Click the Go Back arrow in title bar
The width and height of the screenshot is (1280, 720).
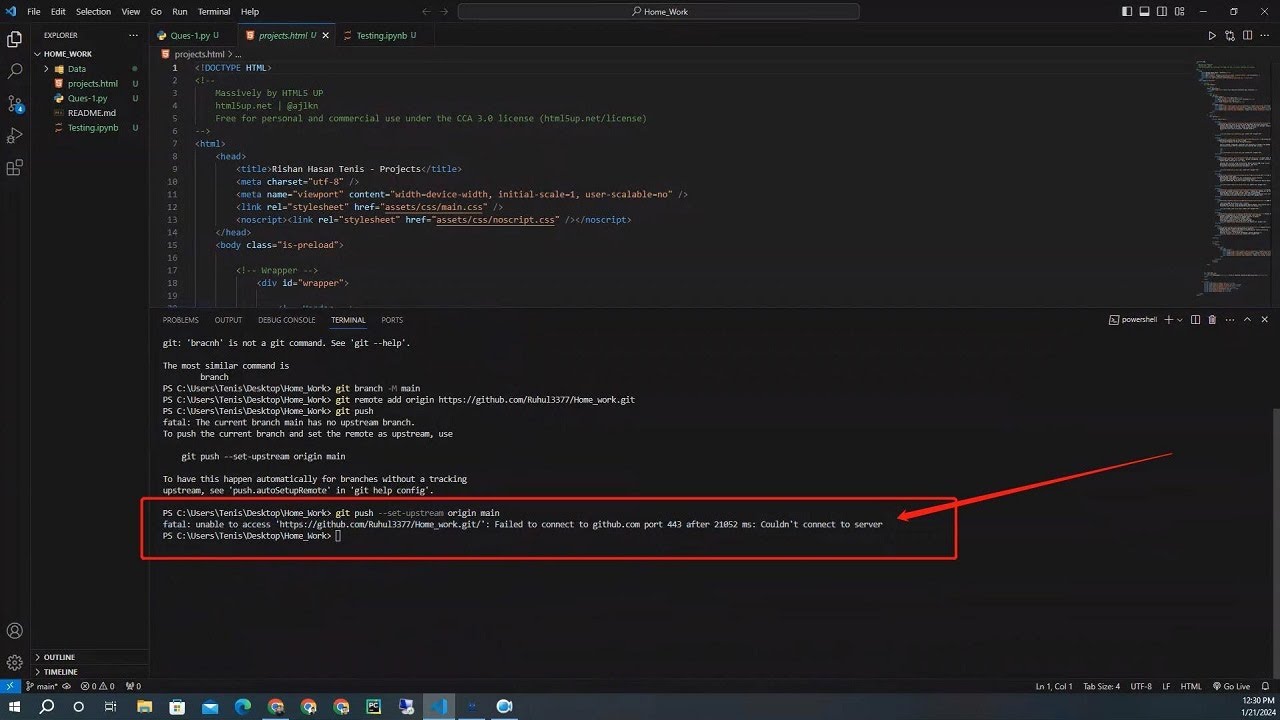coord(427,11)
